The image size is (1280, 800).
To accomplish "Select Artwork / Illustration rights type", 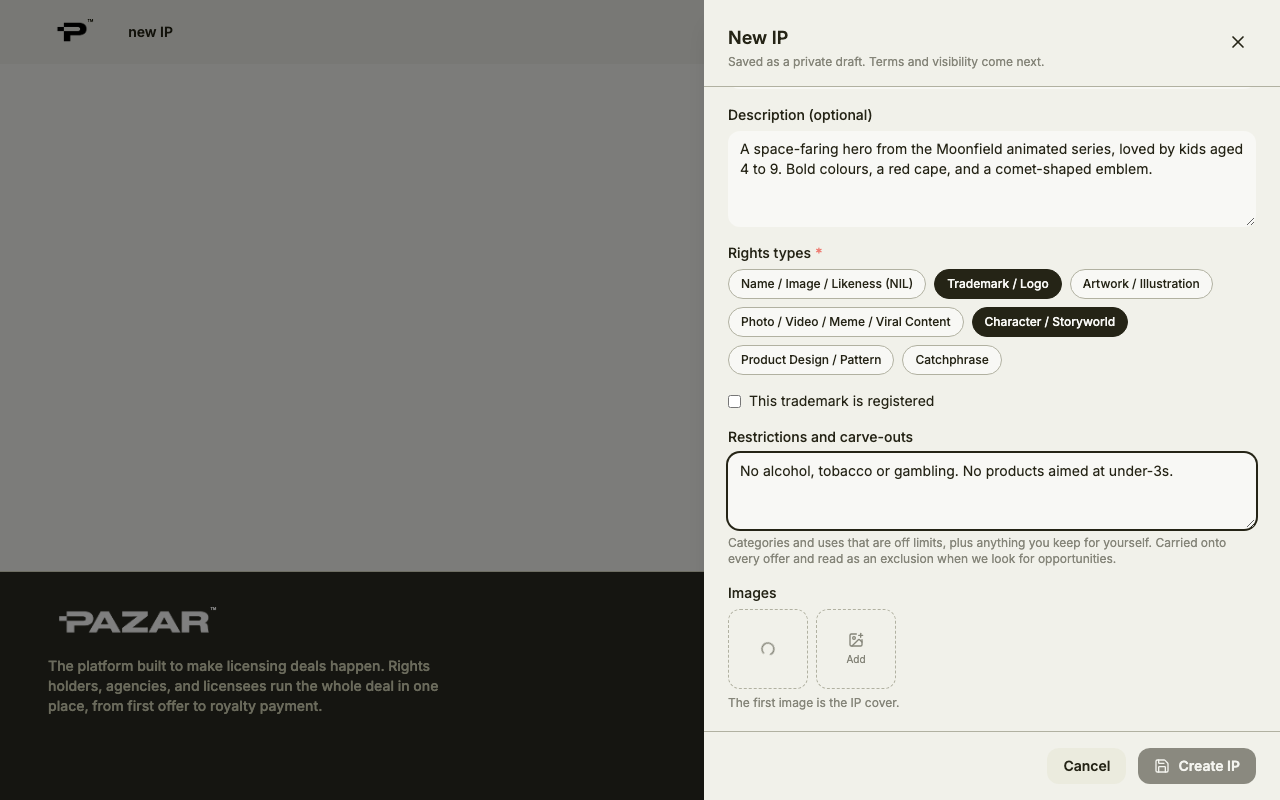I will click(1141, 284).
